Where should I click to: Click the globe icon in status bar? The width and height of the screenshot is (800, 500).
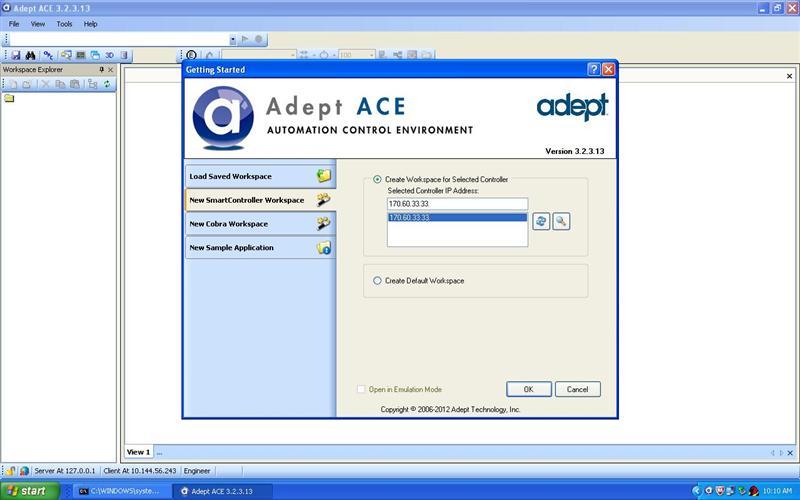(23, 471)
